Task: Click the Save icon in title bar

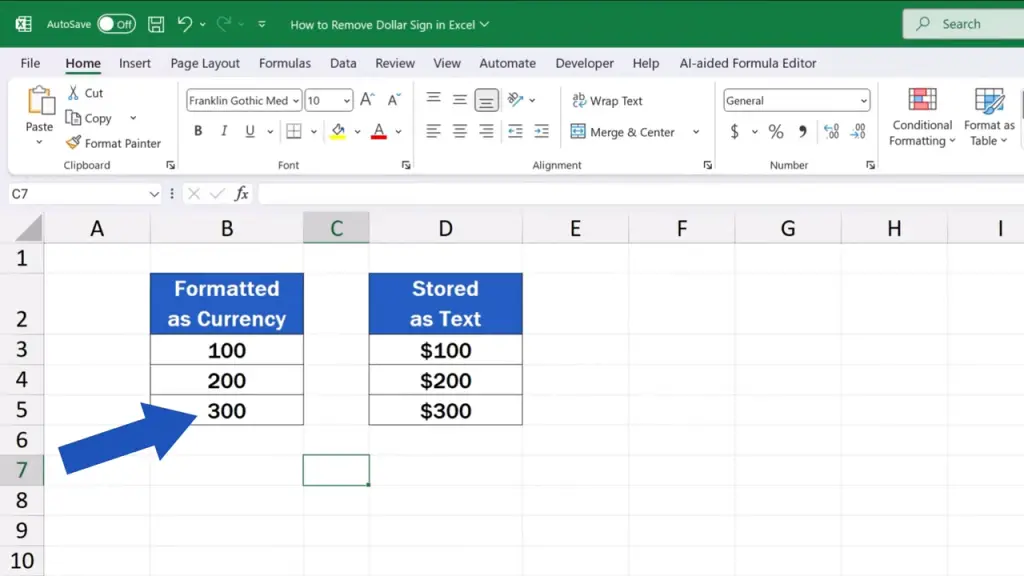Action: pyautogui.click(x=156, y=24)
